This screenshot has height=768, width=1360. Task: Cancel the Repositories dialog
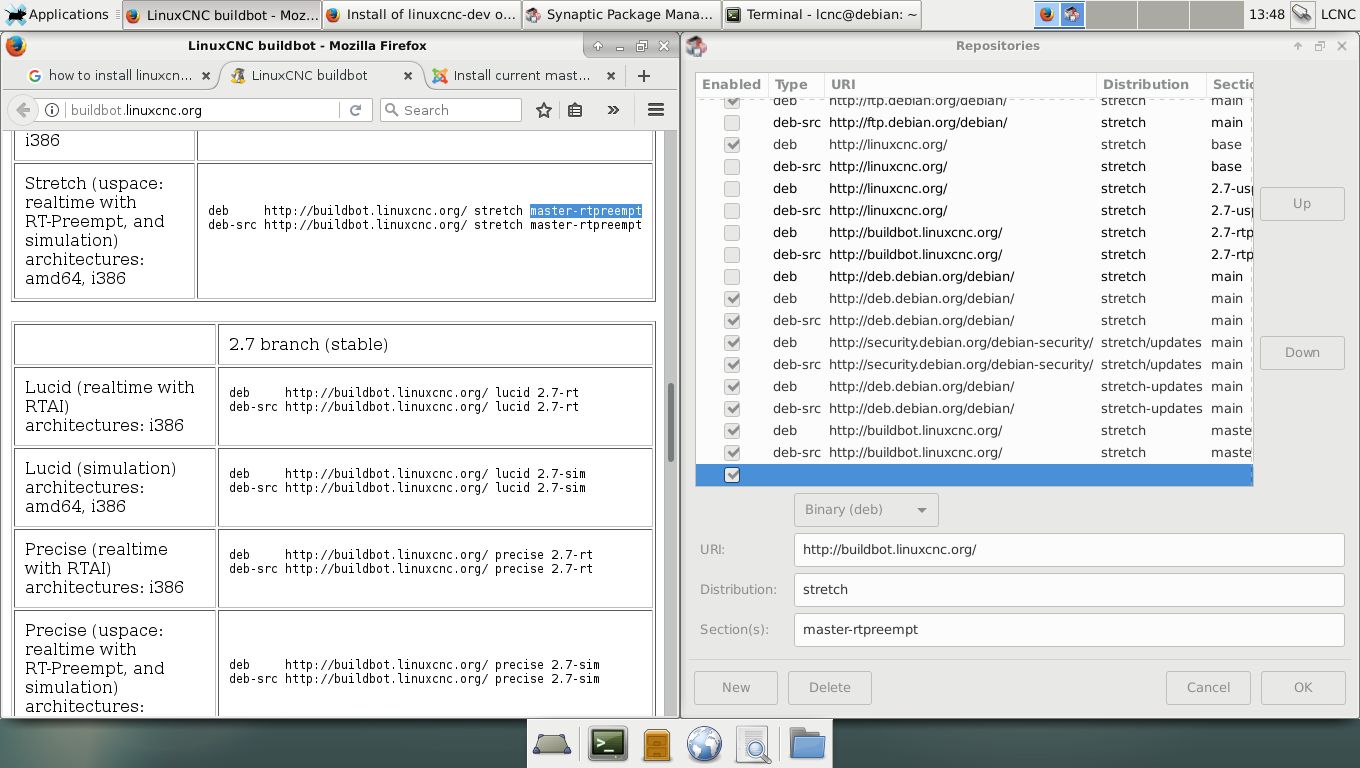(x=1208, y=687)
